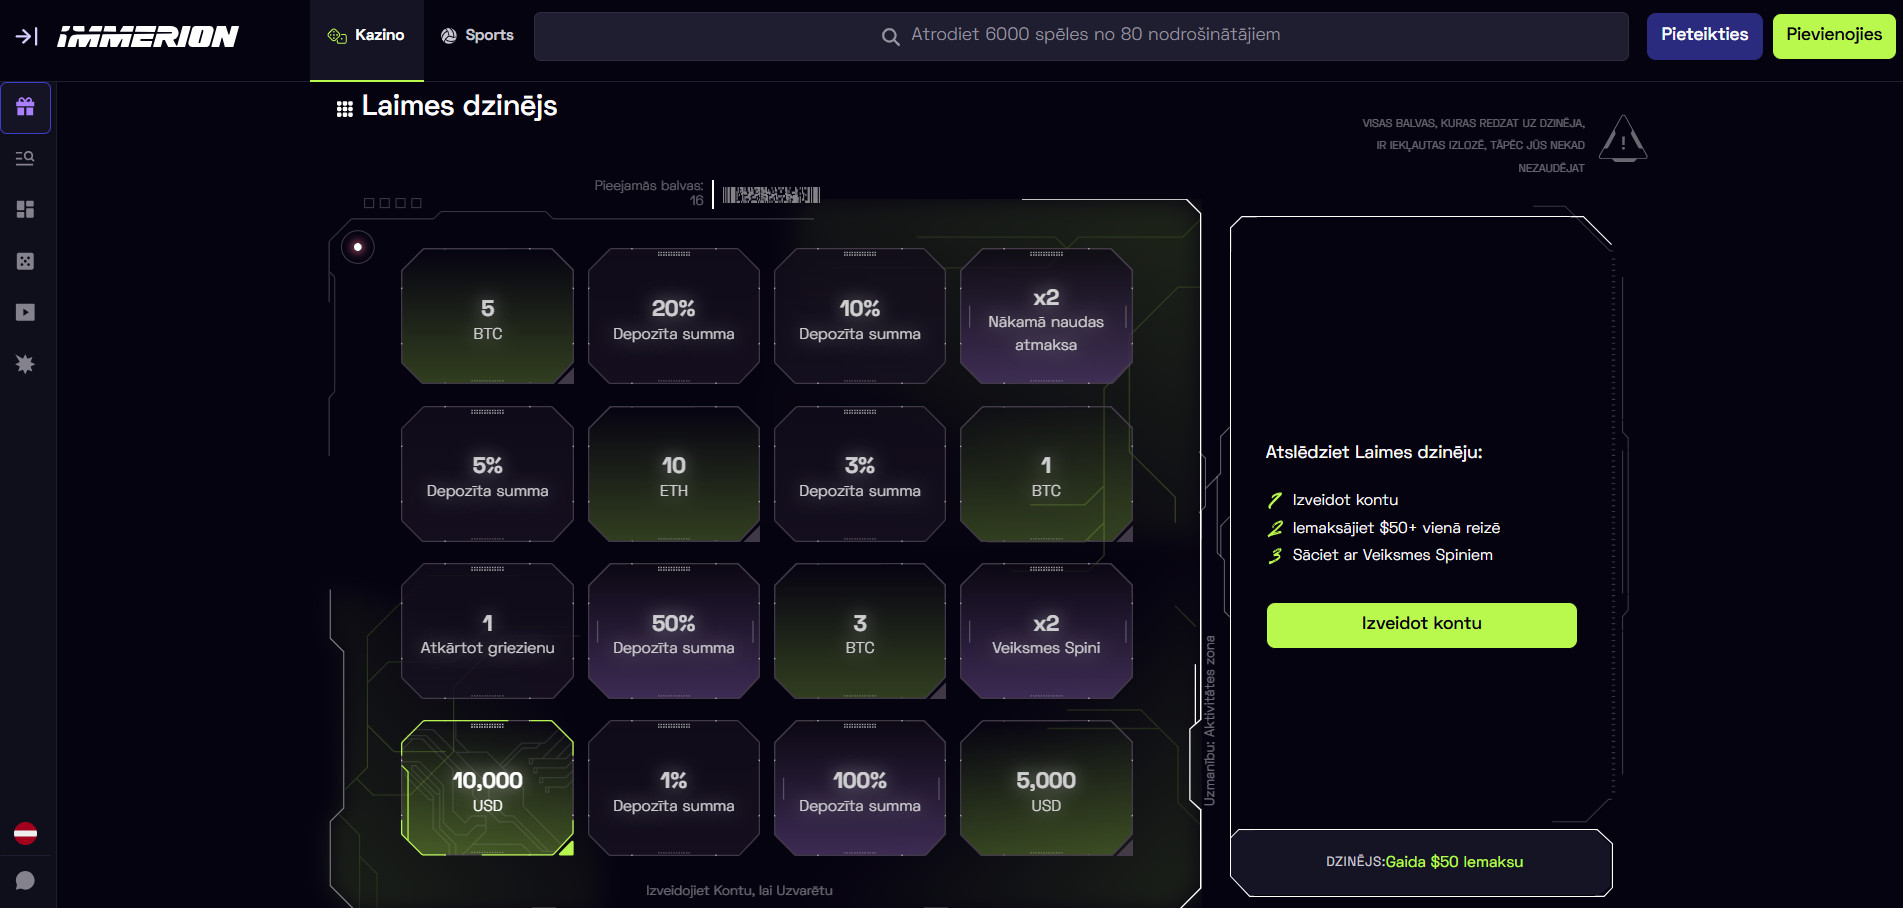Select the 10,000 USD prize tile
The height and width of the screenshot is (908, 1903).
coord(487,789)
